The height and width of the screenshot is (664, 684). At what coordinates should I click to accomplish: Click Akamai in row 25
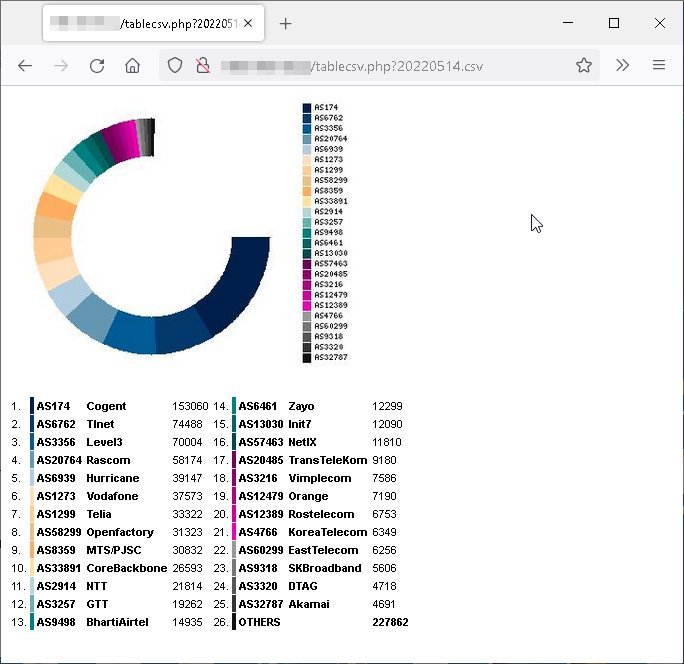coord(309,604)
